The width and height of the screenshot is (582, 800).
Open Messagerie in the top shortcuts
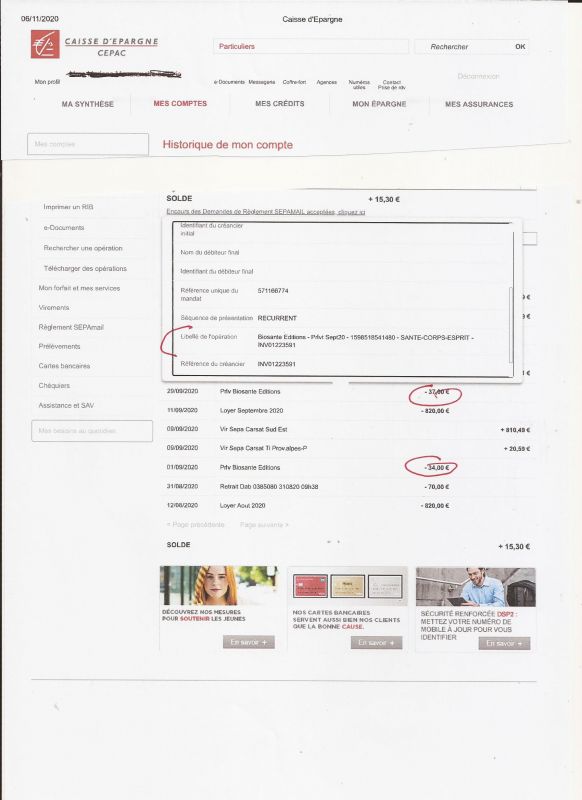point(262,82)
